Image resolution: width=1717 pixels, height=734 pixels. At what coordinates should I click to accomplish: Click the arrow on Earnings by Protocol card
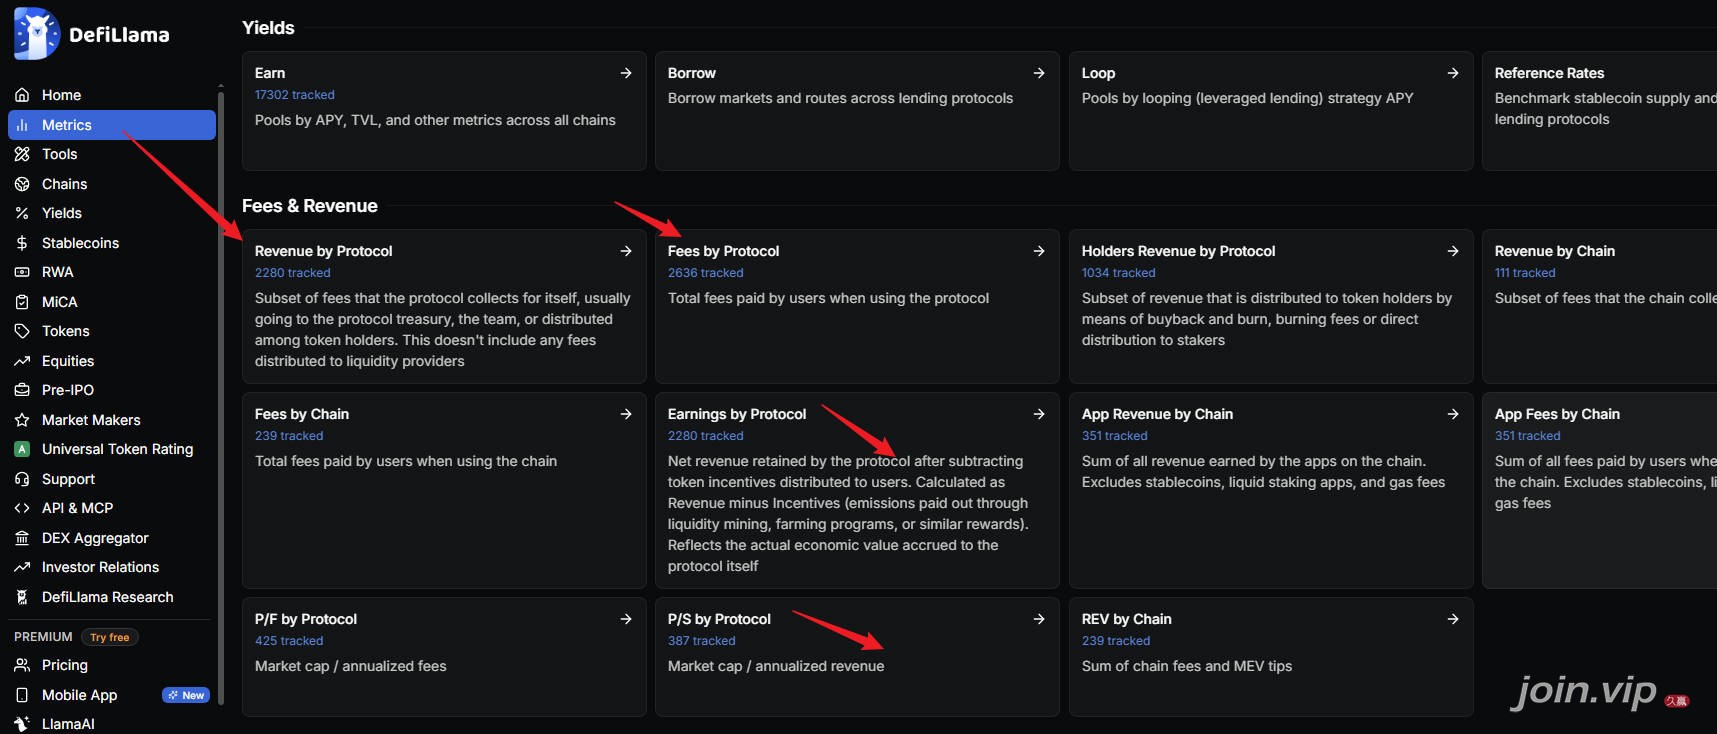1039,414
